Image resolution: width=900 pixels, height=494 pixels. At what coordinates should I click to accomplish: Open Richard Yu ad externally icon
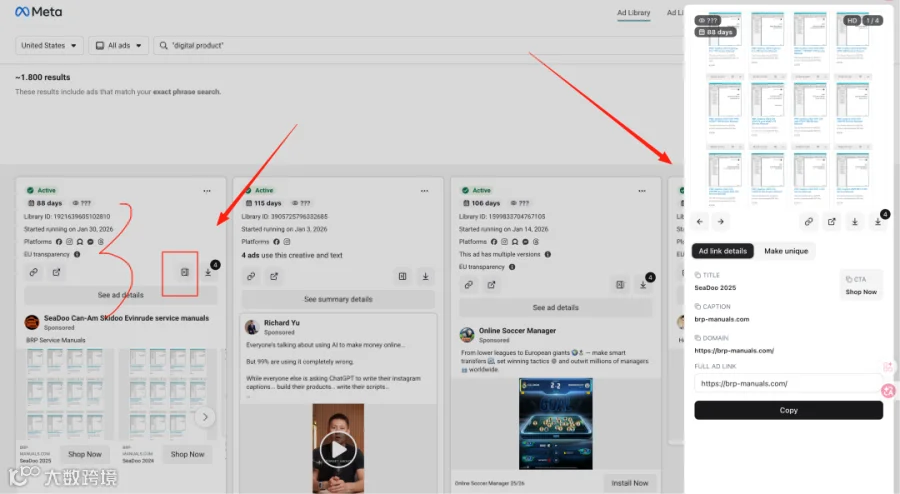[274, 276]
